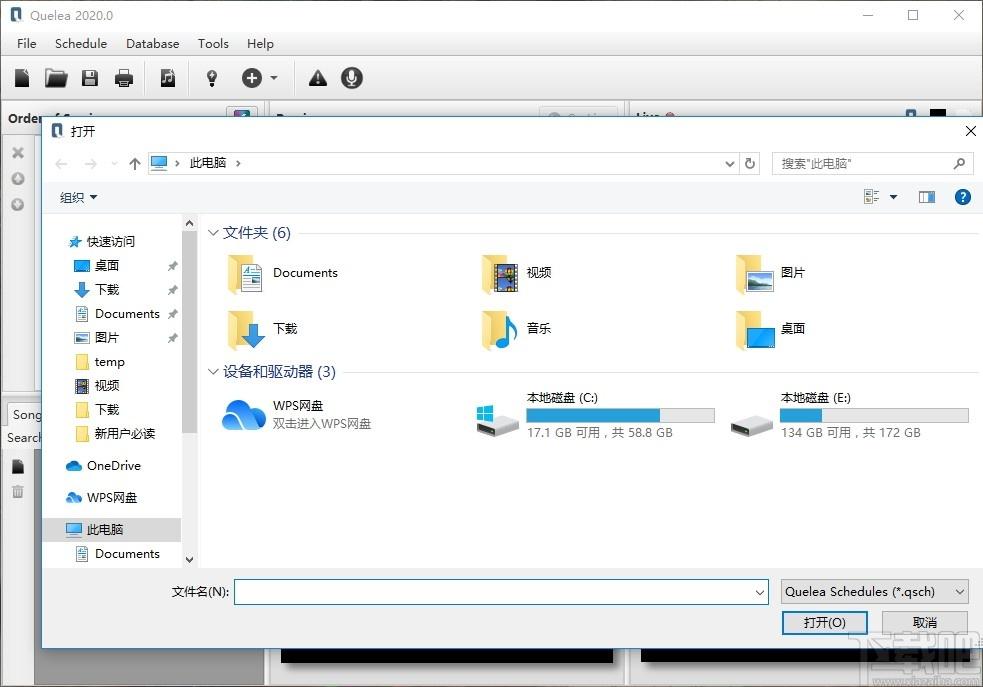Click the 文件名 file name input field

(x=501, y=592)
